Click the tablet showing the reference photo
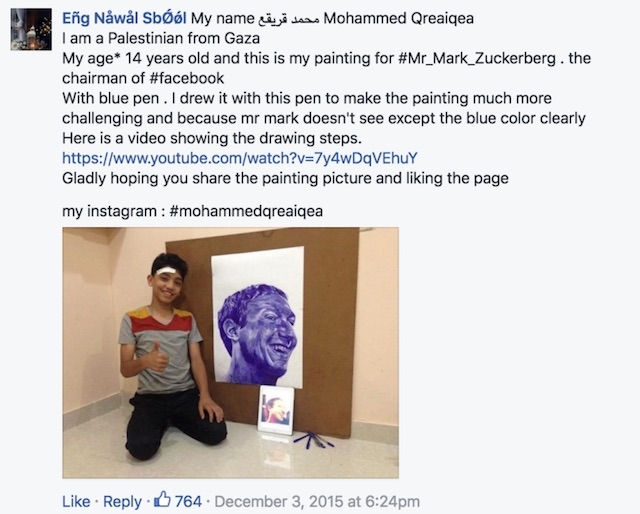 click(x=276, y=410)
